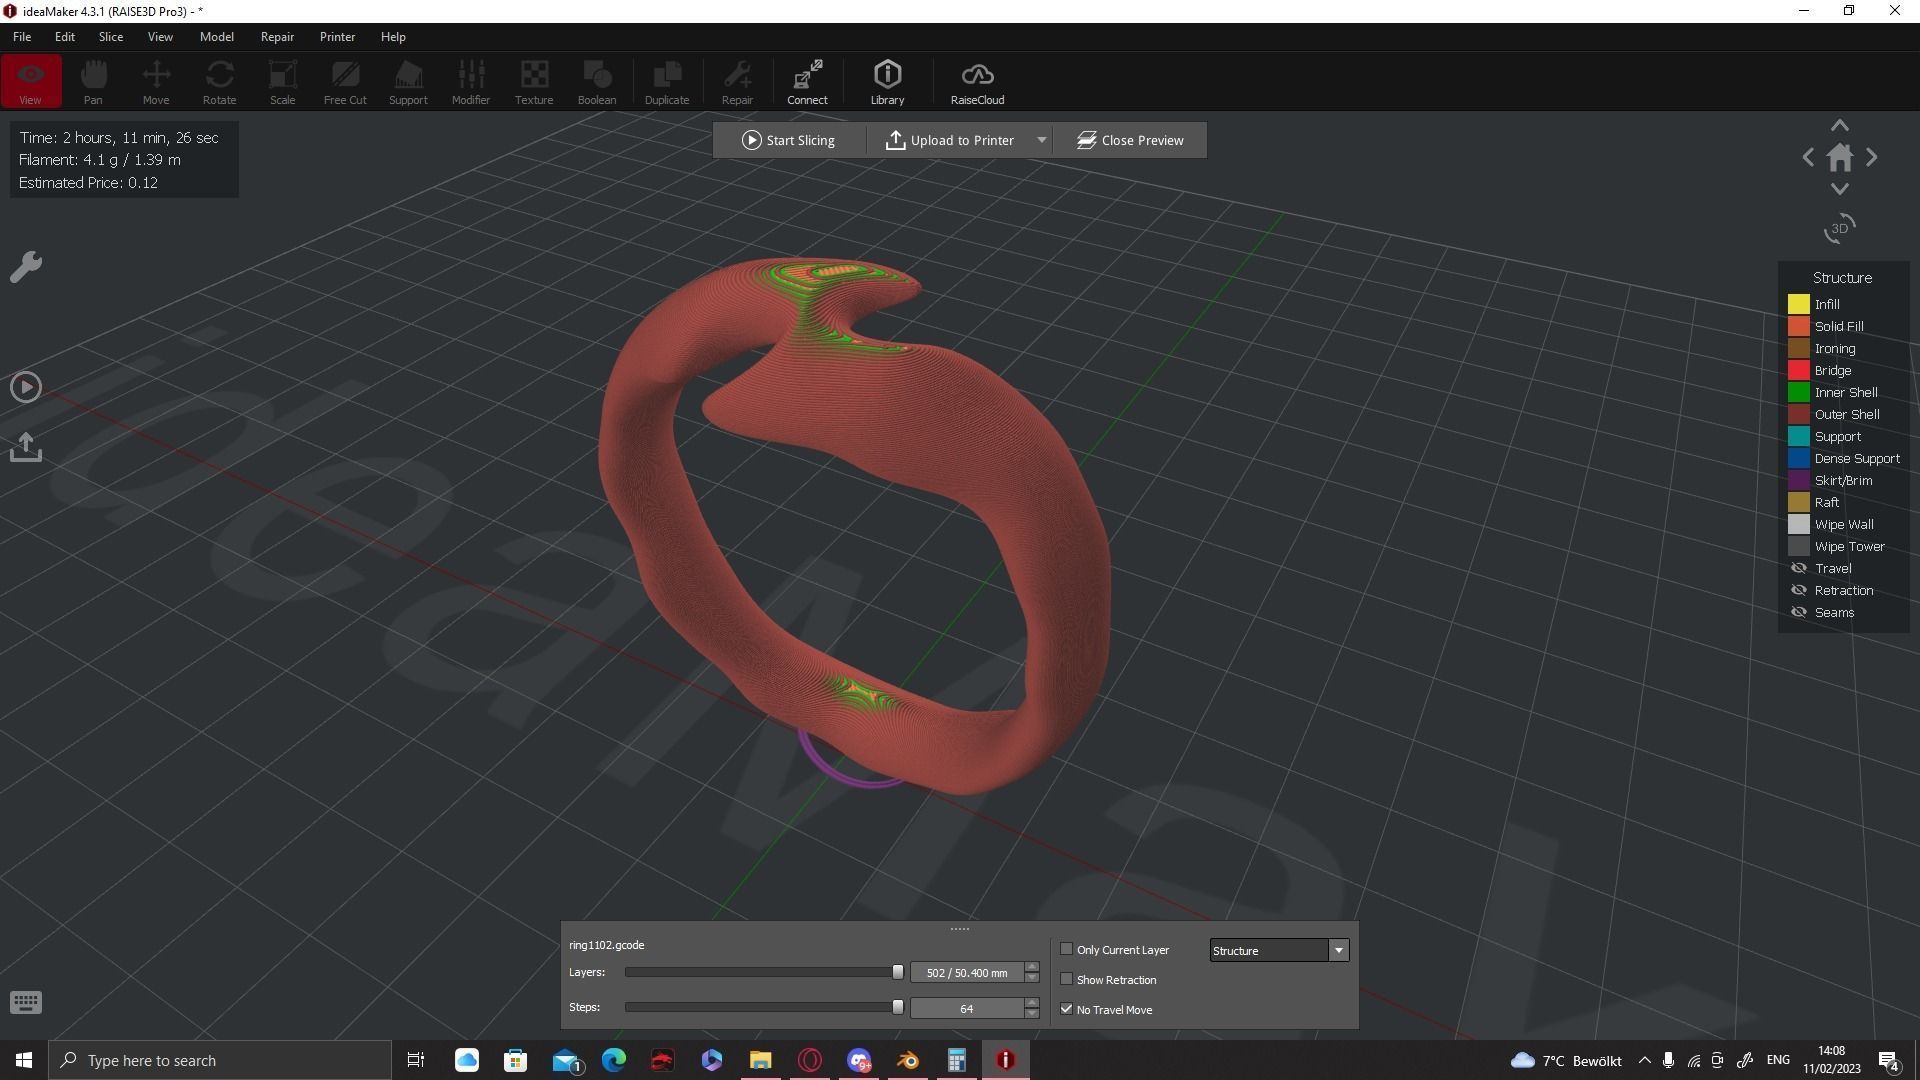Toggle Skirt/Brim swatch in legend
Screen dimensions: 1920x1080
coord(1799,480)
